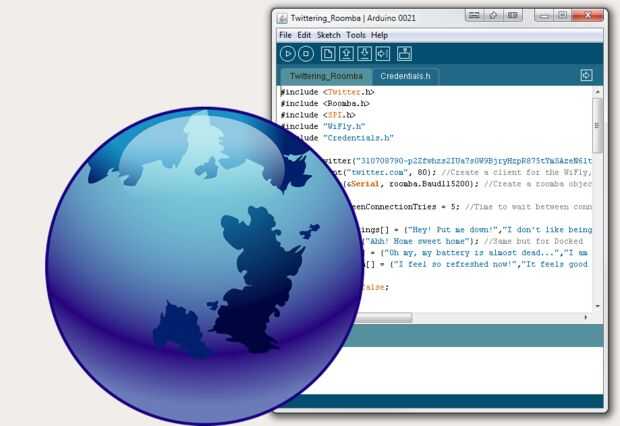The width and height of the screenshot is (620, 426).
Task: Click the vertical scrollbar down arrow
Action: tap(597, 306)
